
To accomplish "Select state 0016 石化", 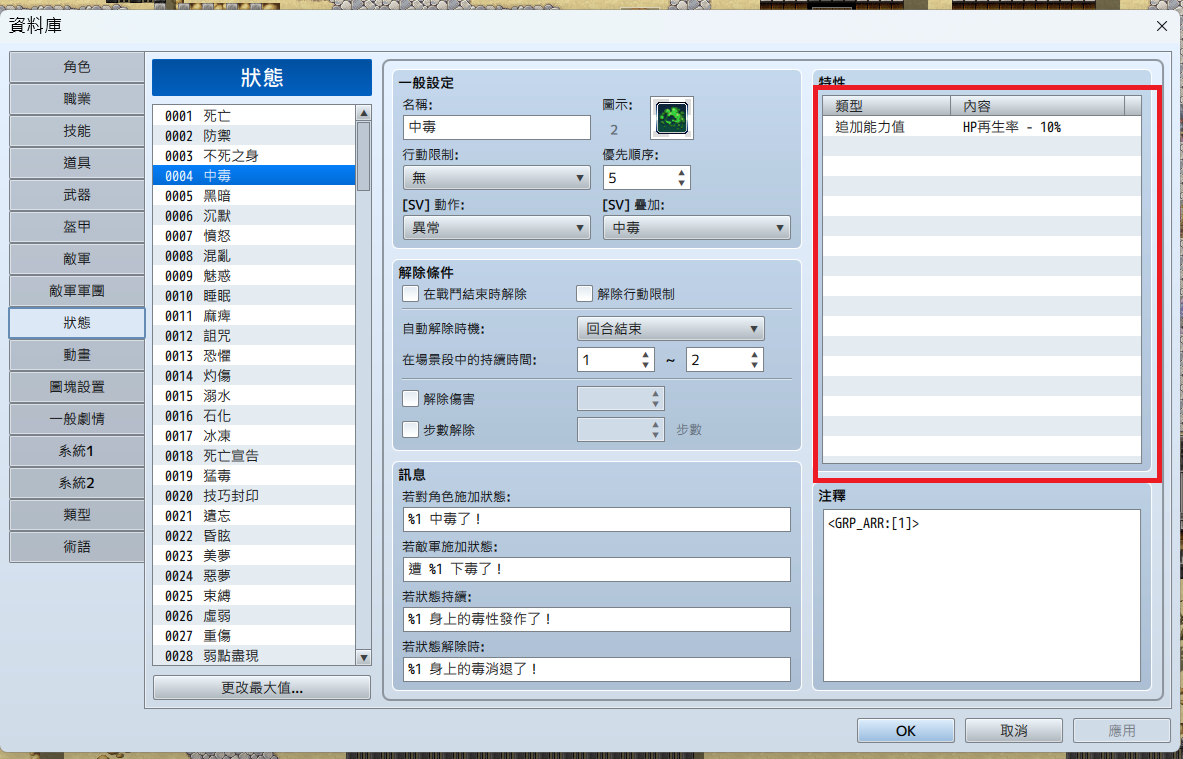I will click(x=254, y=416).
